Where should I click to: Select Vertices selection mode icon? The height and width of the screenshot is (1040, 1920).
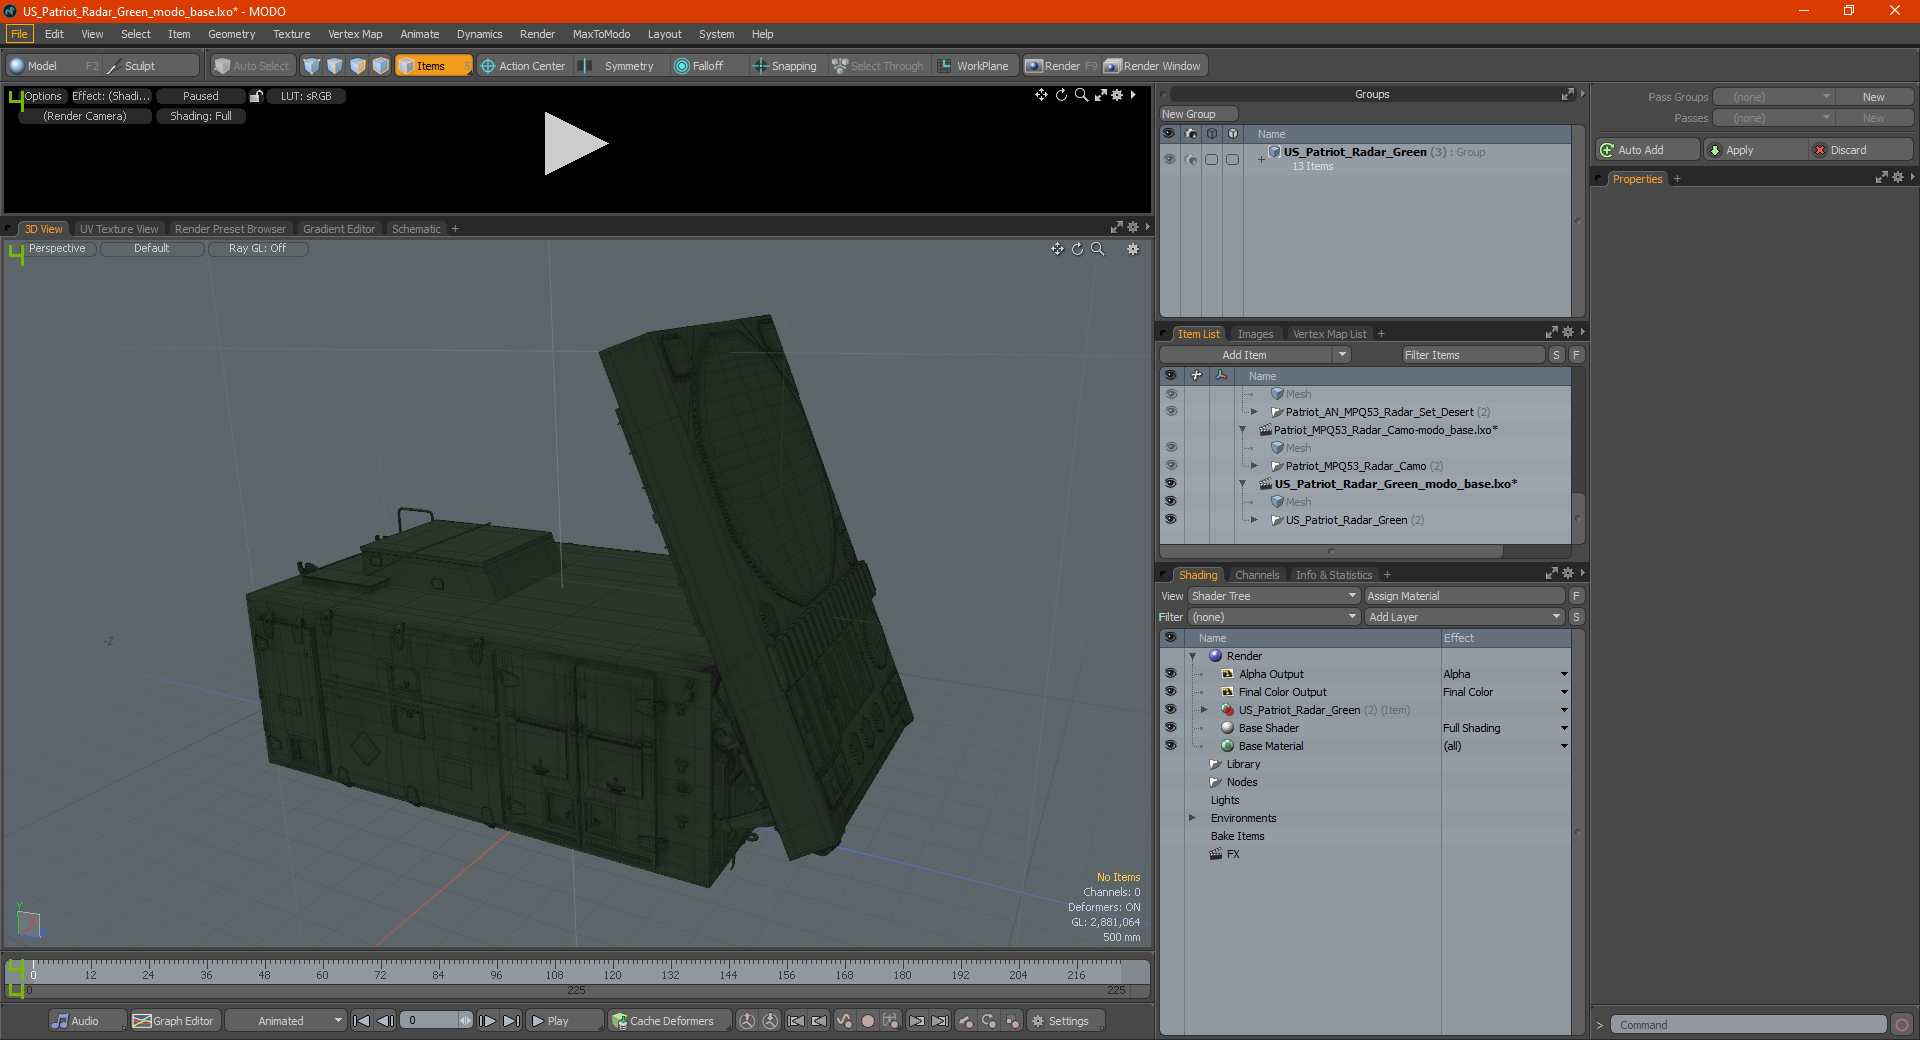312,66
